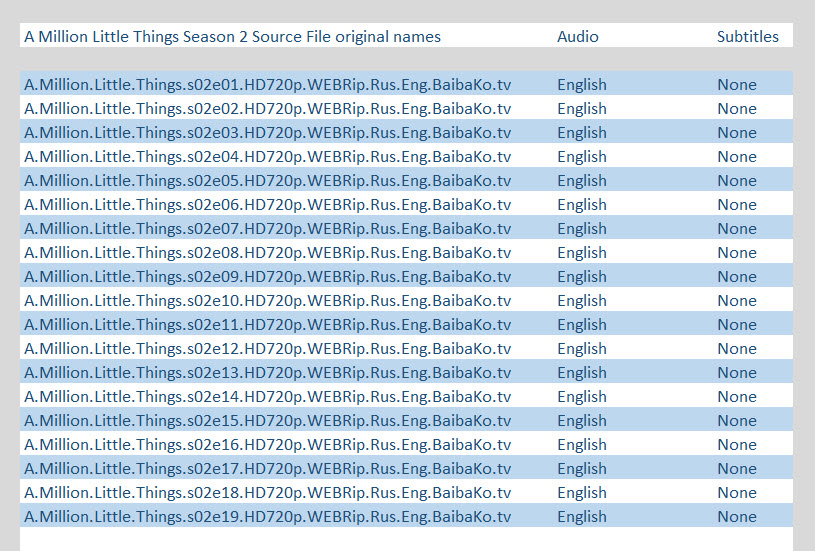815x551 pixels.
Task: Select the s02e15 file name cell
Action: click(268, 421)
